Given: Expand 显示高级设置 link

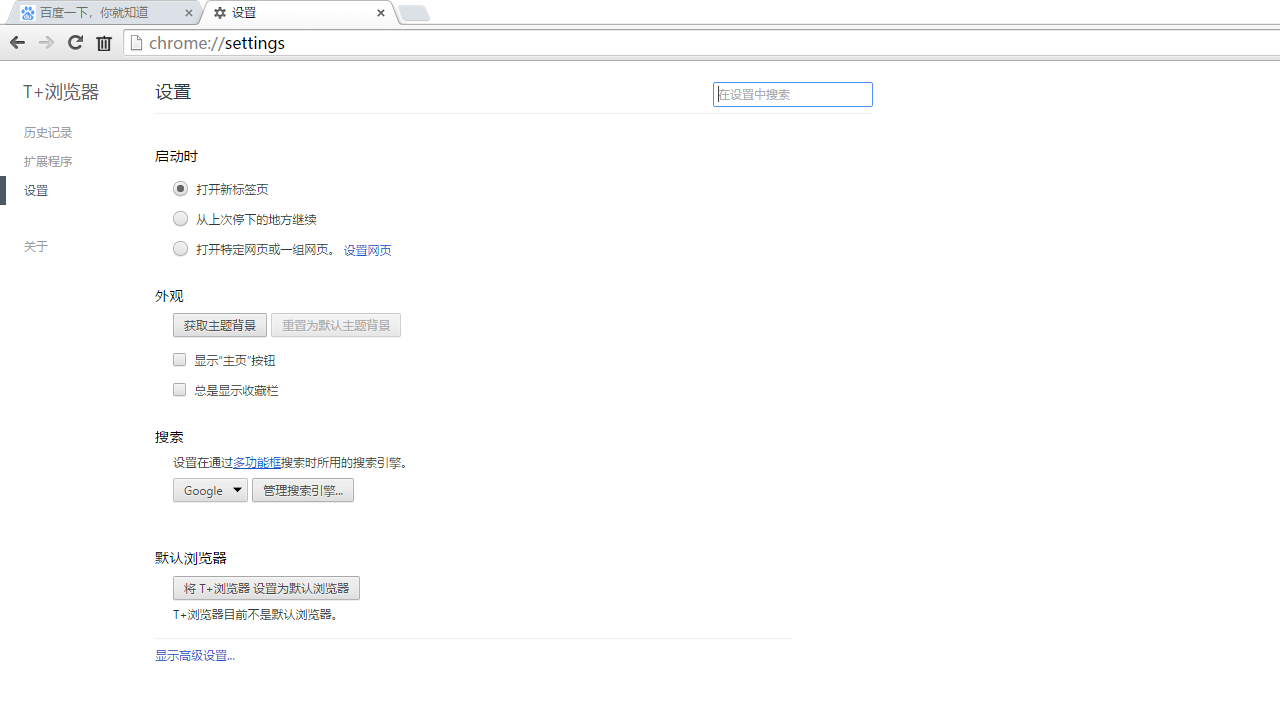Looking at the screenshot, I should tap(195, 656).
